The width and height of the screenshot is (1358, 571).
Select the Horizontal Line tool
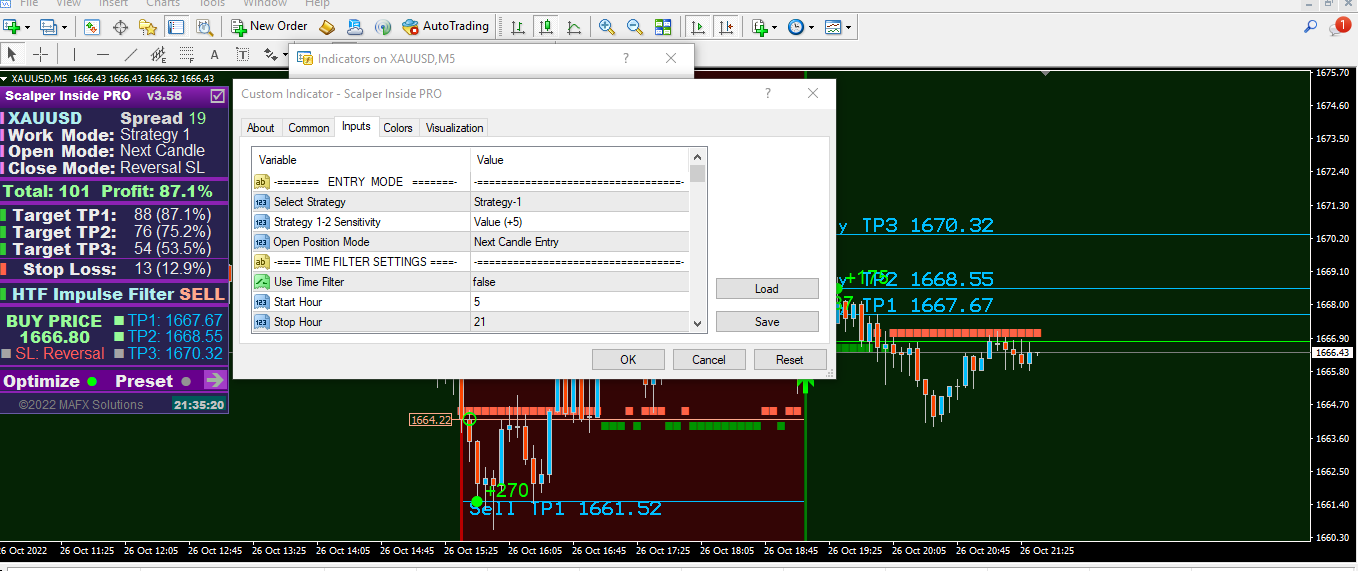(x=103, y=54)
